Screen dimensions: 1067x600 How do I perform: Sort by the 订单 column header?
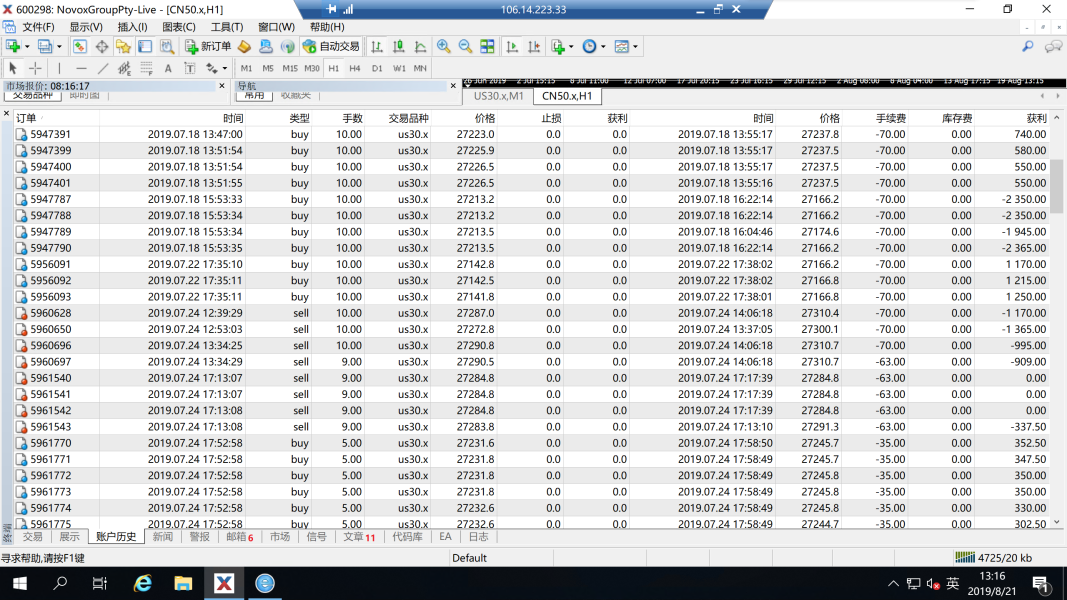pos(26,118)
